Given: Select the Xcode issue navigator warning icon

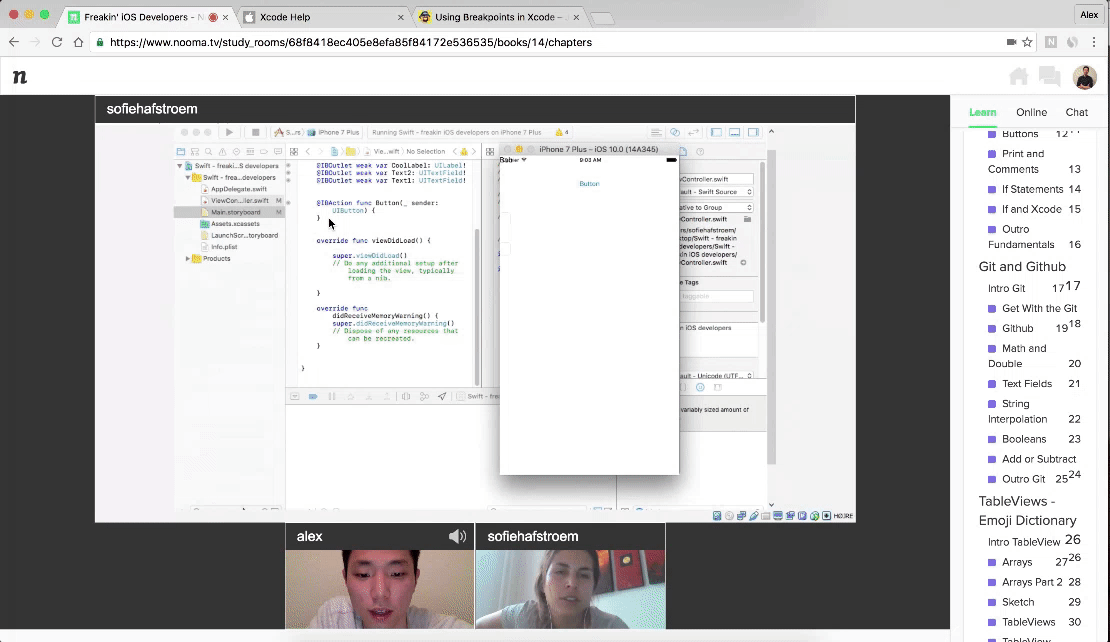Looking at the screenshot, I should (222, 151).
